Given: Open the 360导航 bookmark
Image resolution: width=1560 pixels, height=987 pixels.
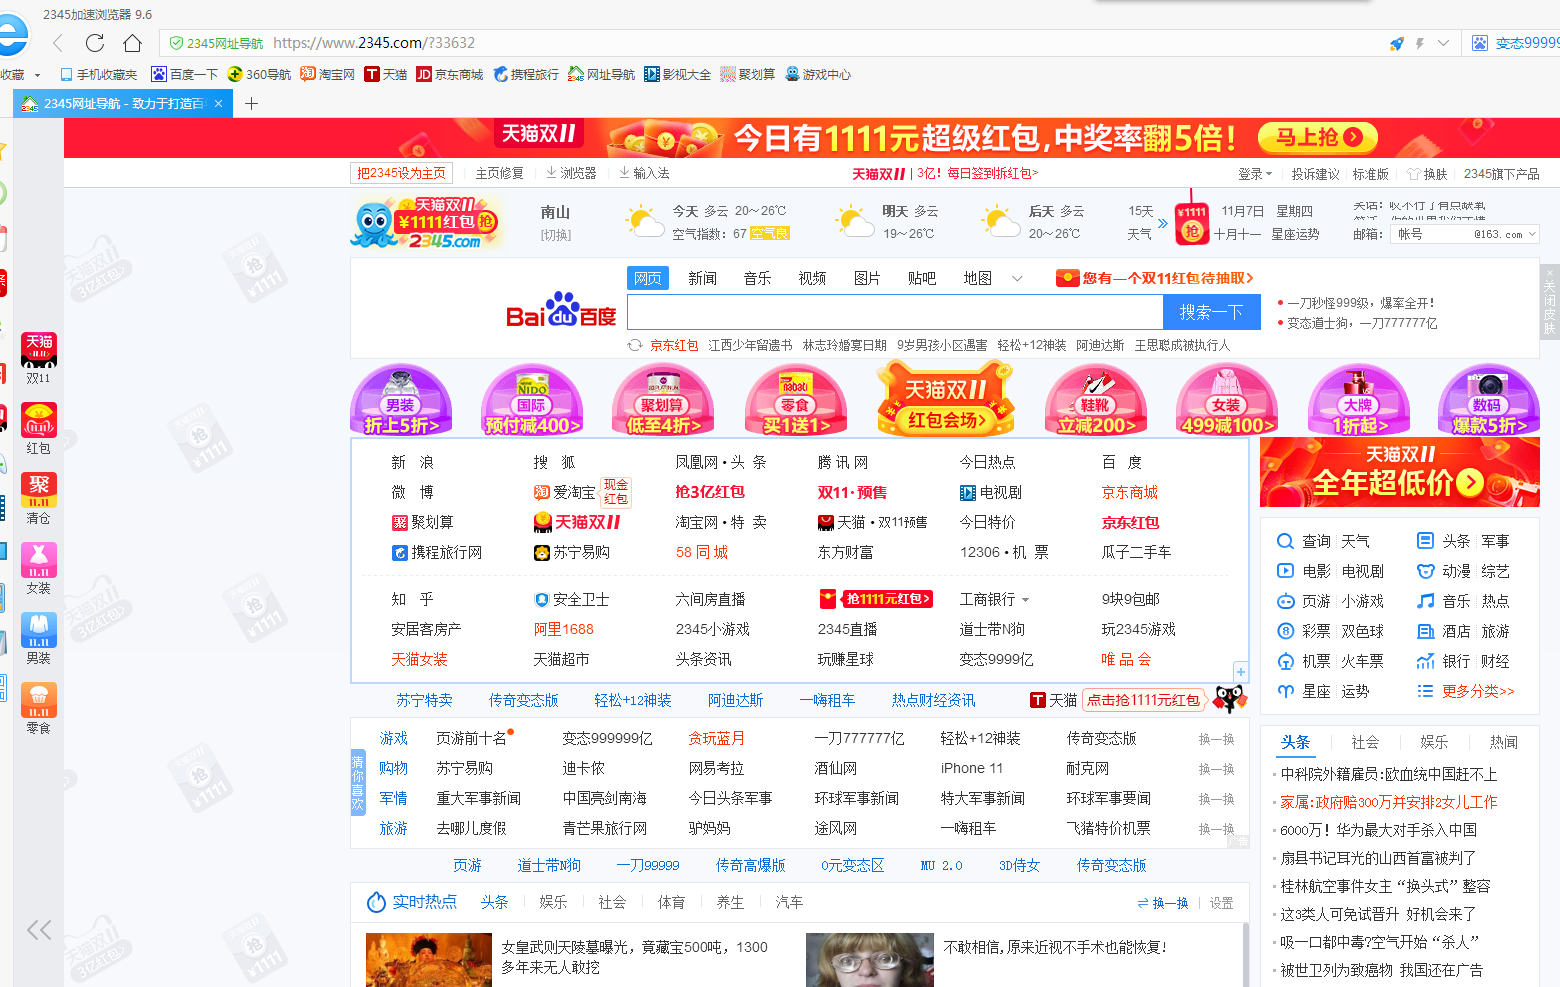Looking at the screenshot, I should tap(260, 74).
